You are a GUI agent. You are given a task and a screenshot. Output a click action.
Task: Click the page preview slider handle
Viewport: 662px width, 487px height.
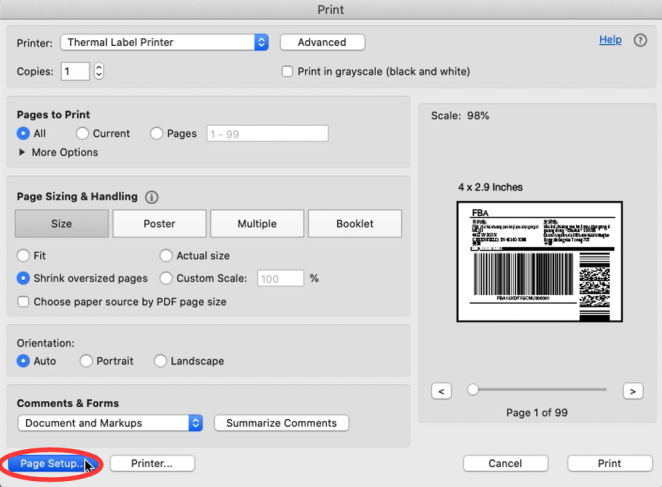[472, 389]
